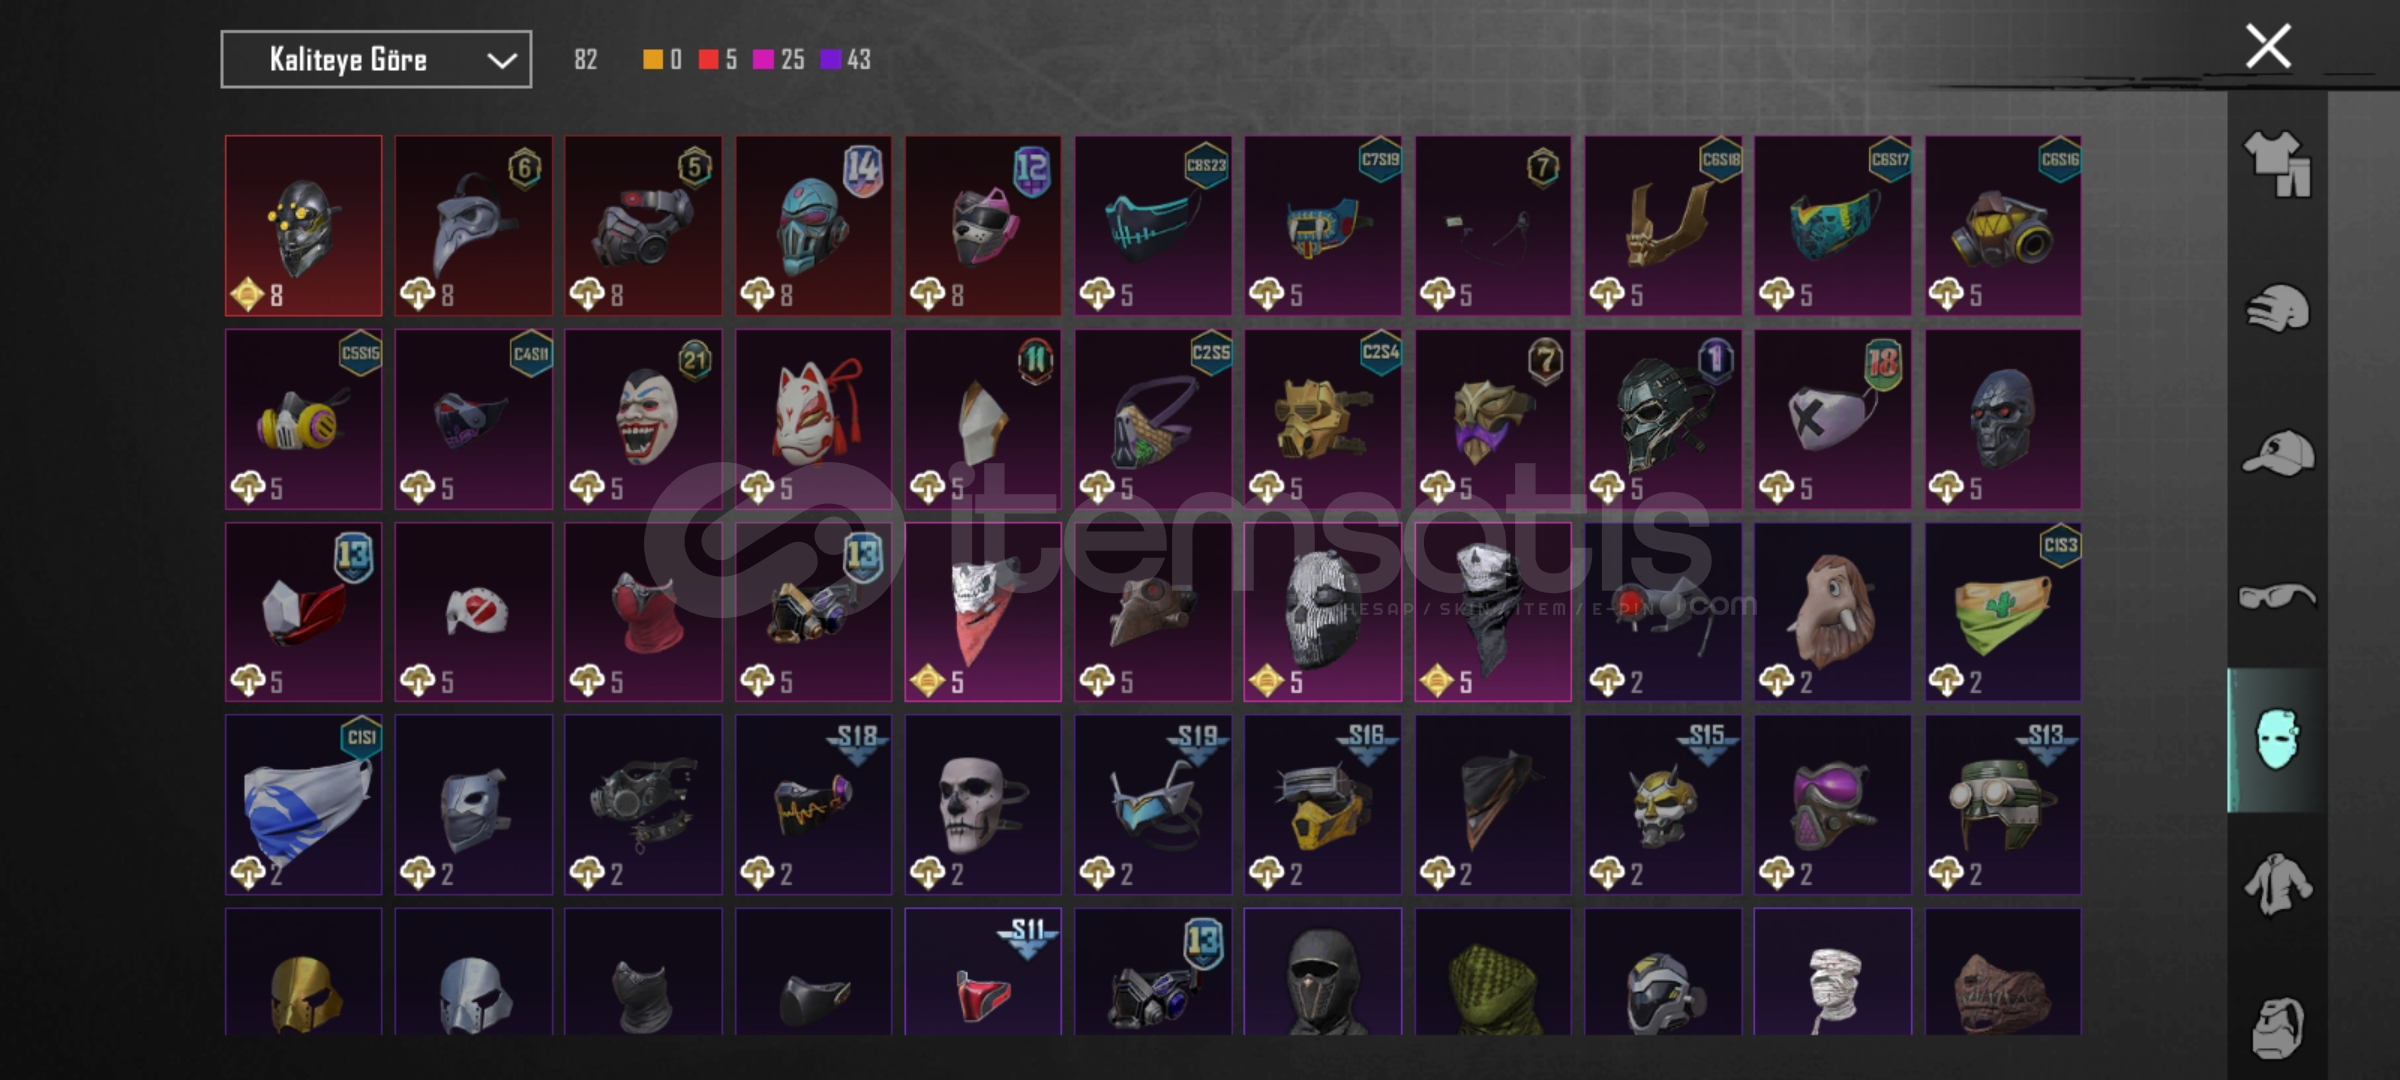Pick the S18 season mask item

point(813,805)
